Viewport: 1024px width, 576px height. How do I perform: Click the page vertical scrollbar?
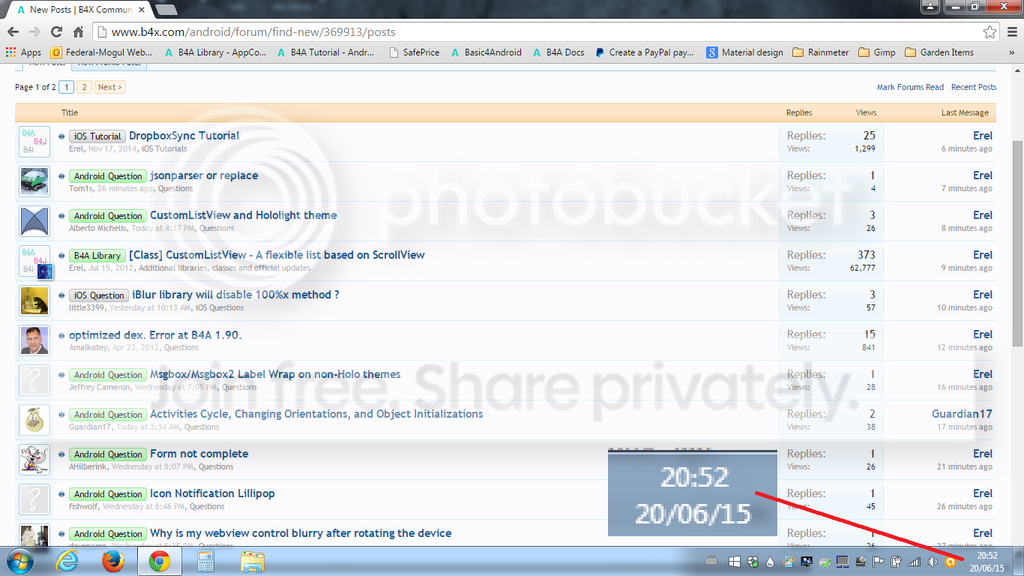1017,243
